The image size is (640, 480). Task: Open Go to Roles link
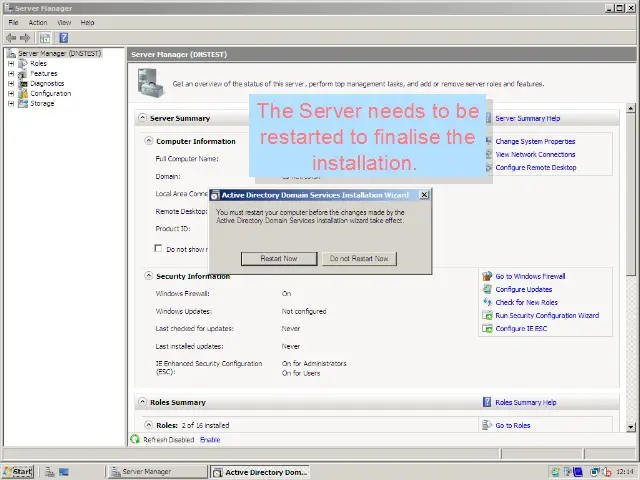pos(513,425)
